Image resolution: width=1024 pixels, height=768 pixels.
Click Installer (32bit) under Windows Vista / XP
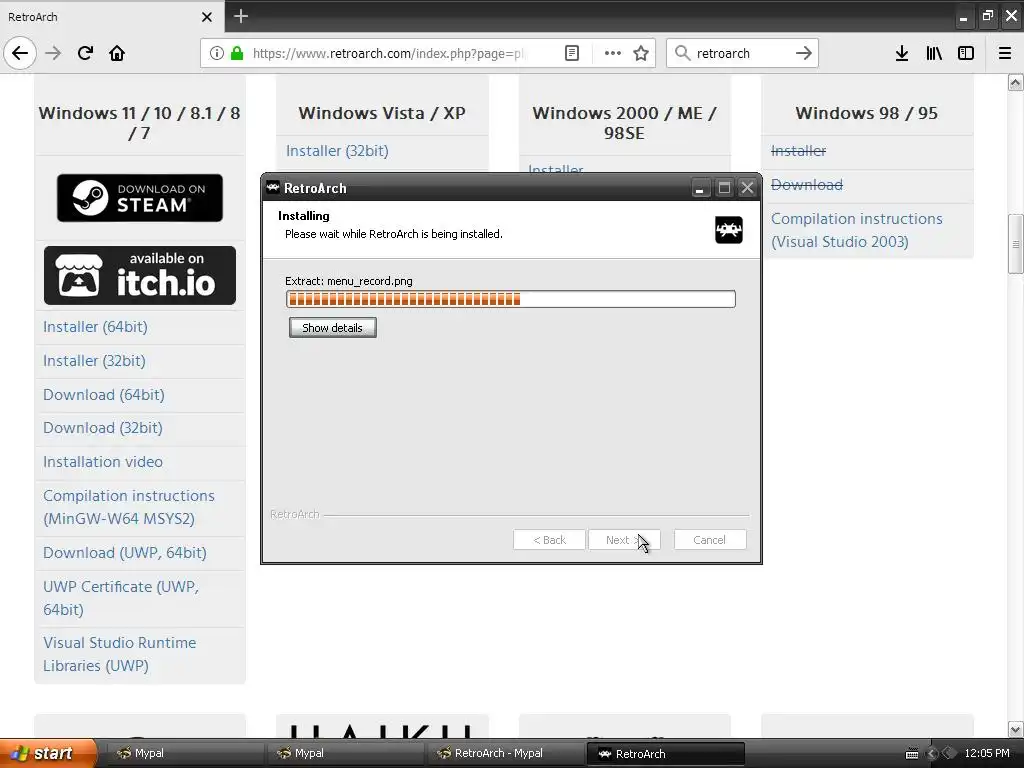337,151
